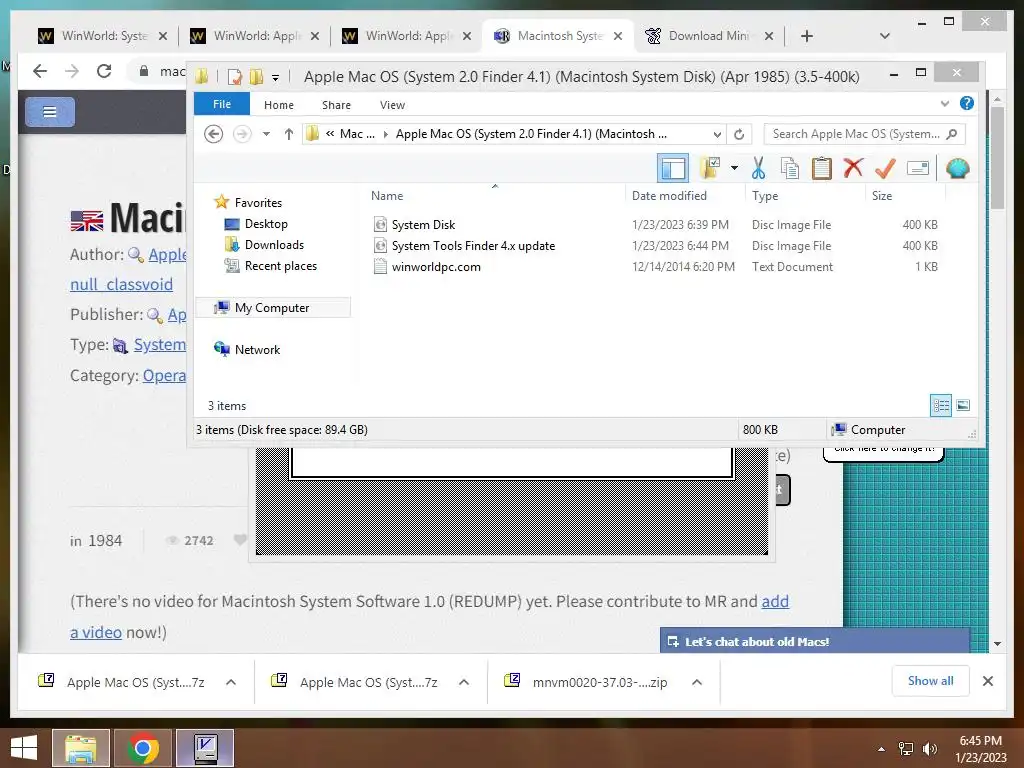1024x768 pixels.
Task: Sort by Type column header
Action: pos(765,195)
